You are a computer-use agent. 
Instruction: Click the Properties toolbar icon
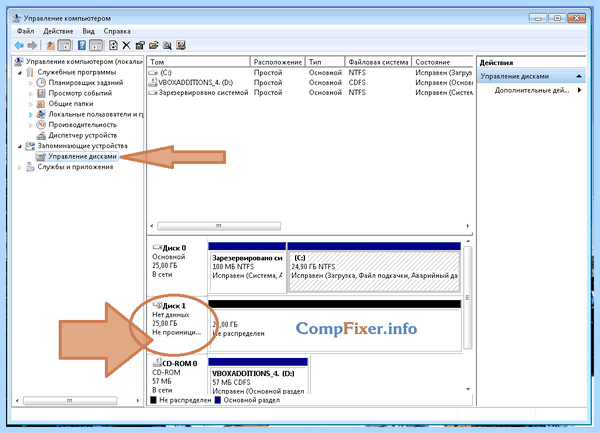point(140,46)
